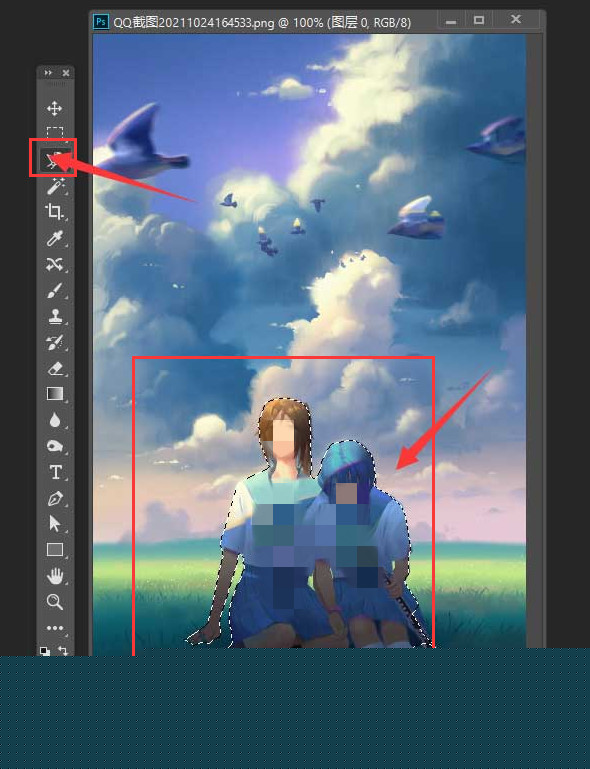The height and width of the screenshot is (769, 590).
Task: Select the Hand tool
Action: click(55, 575)
